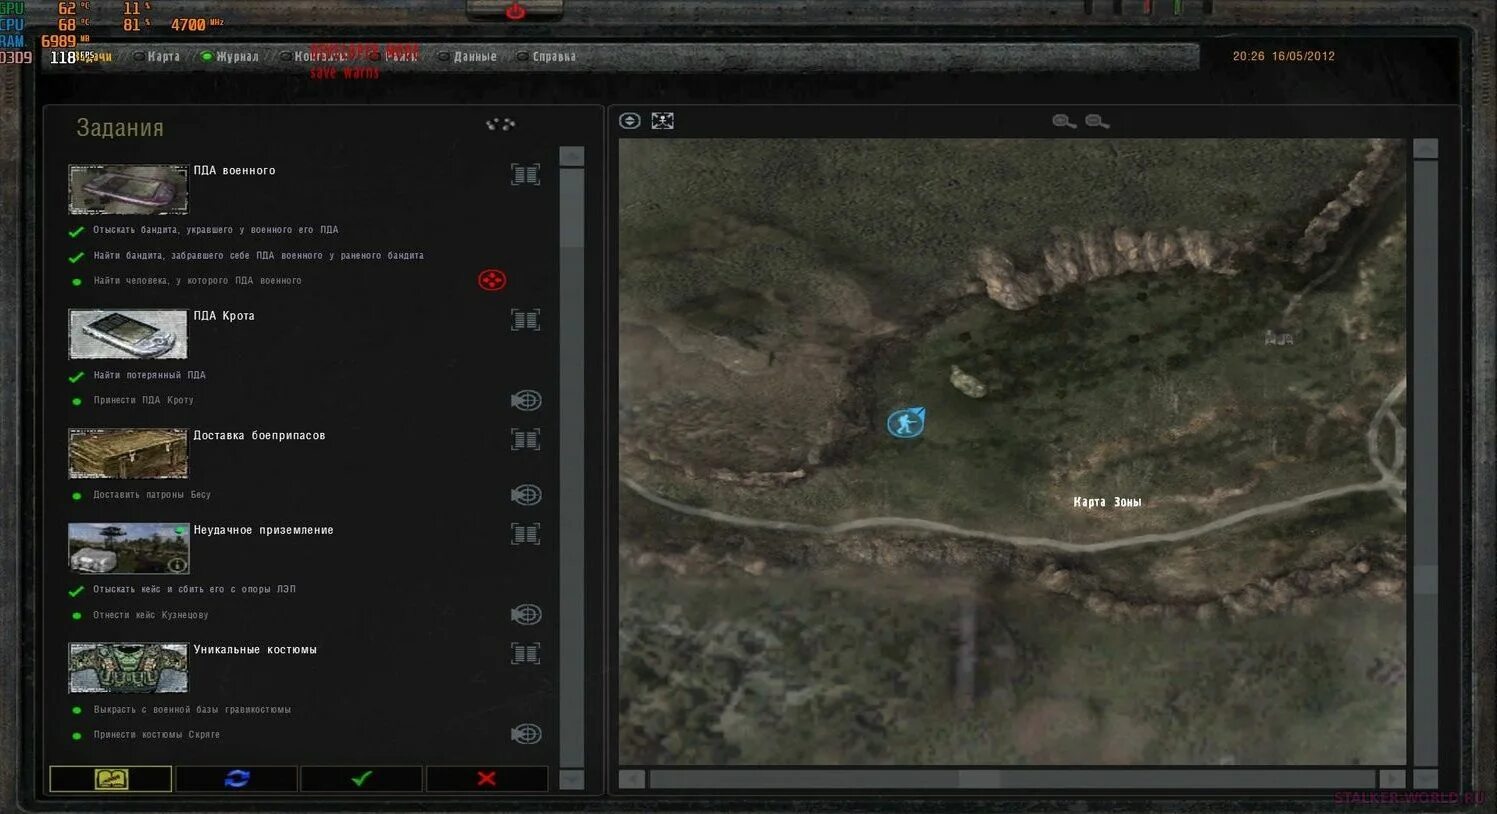Center map on player icon
The height and width of the screenshot is (814, 1497).
[662, 121]
